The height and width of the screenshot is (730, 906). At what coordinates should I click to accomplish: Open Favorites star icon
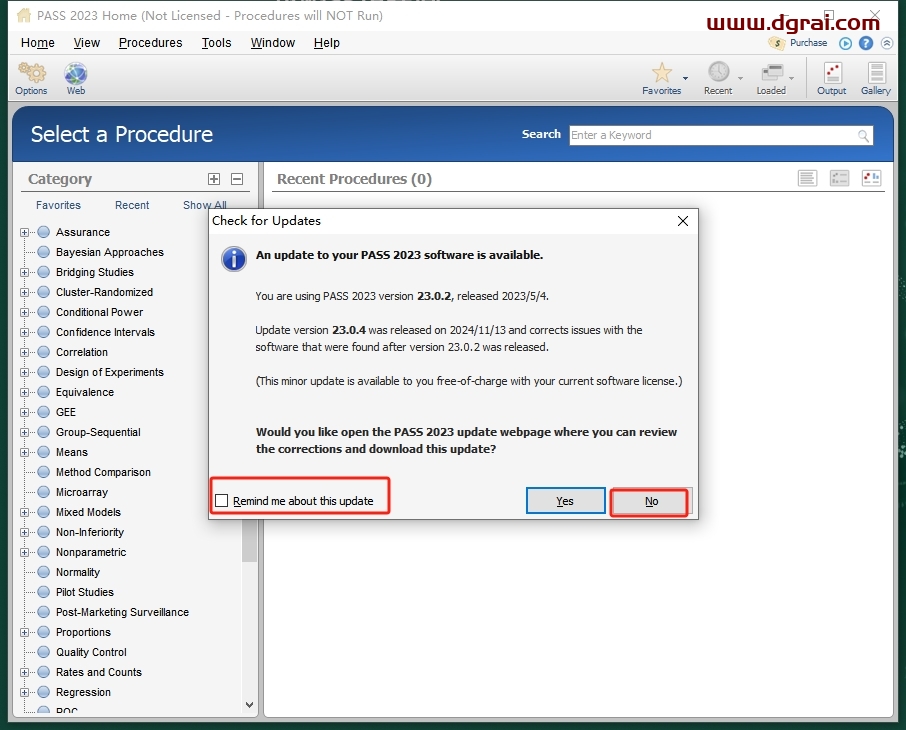(662, 73)
